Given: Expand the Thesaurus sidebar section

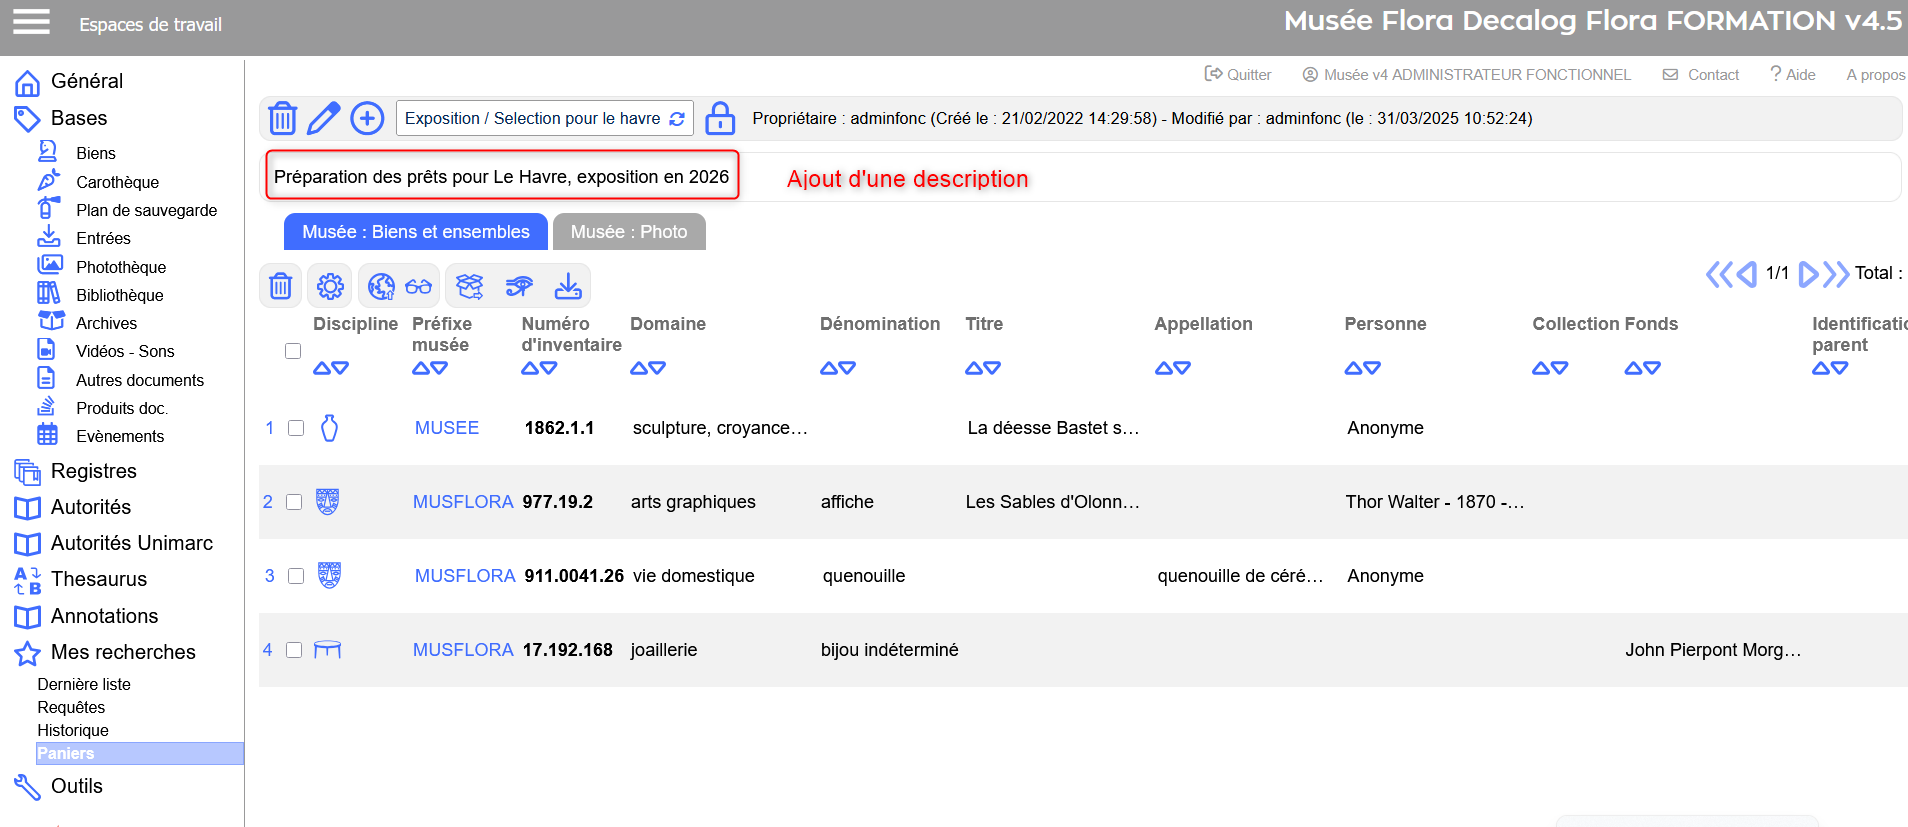Looking at the screenshot, I should click(98, 579).
